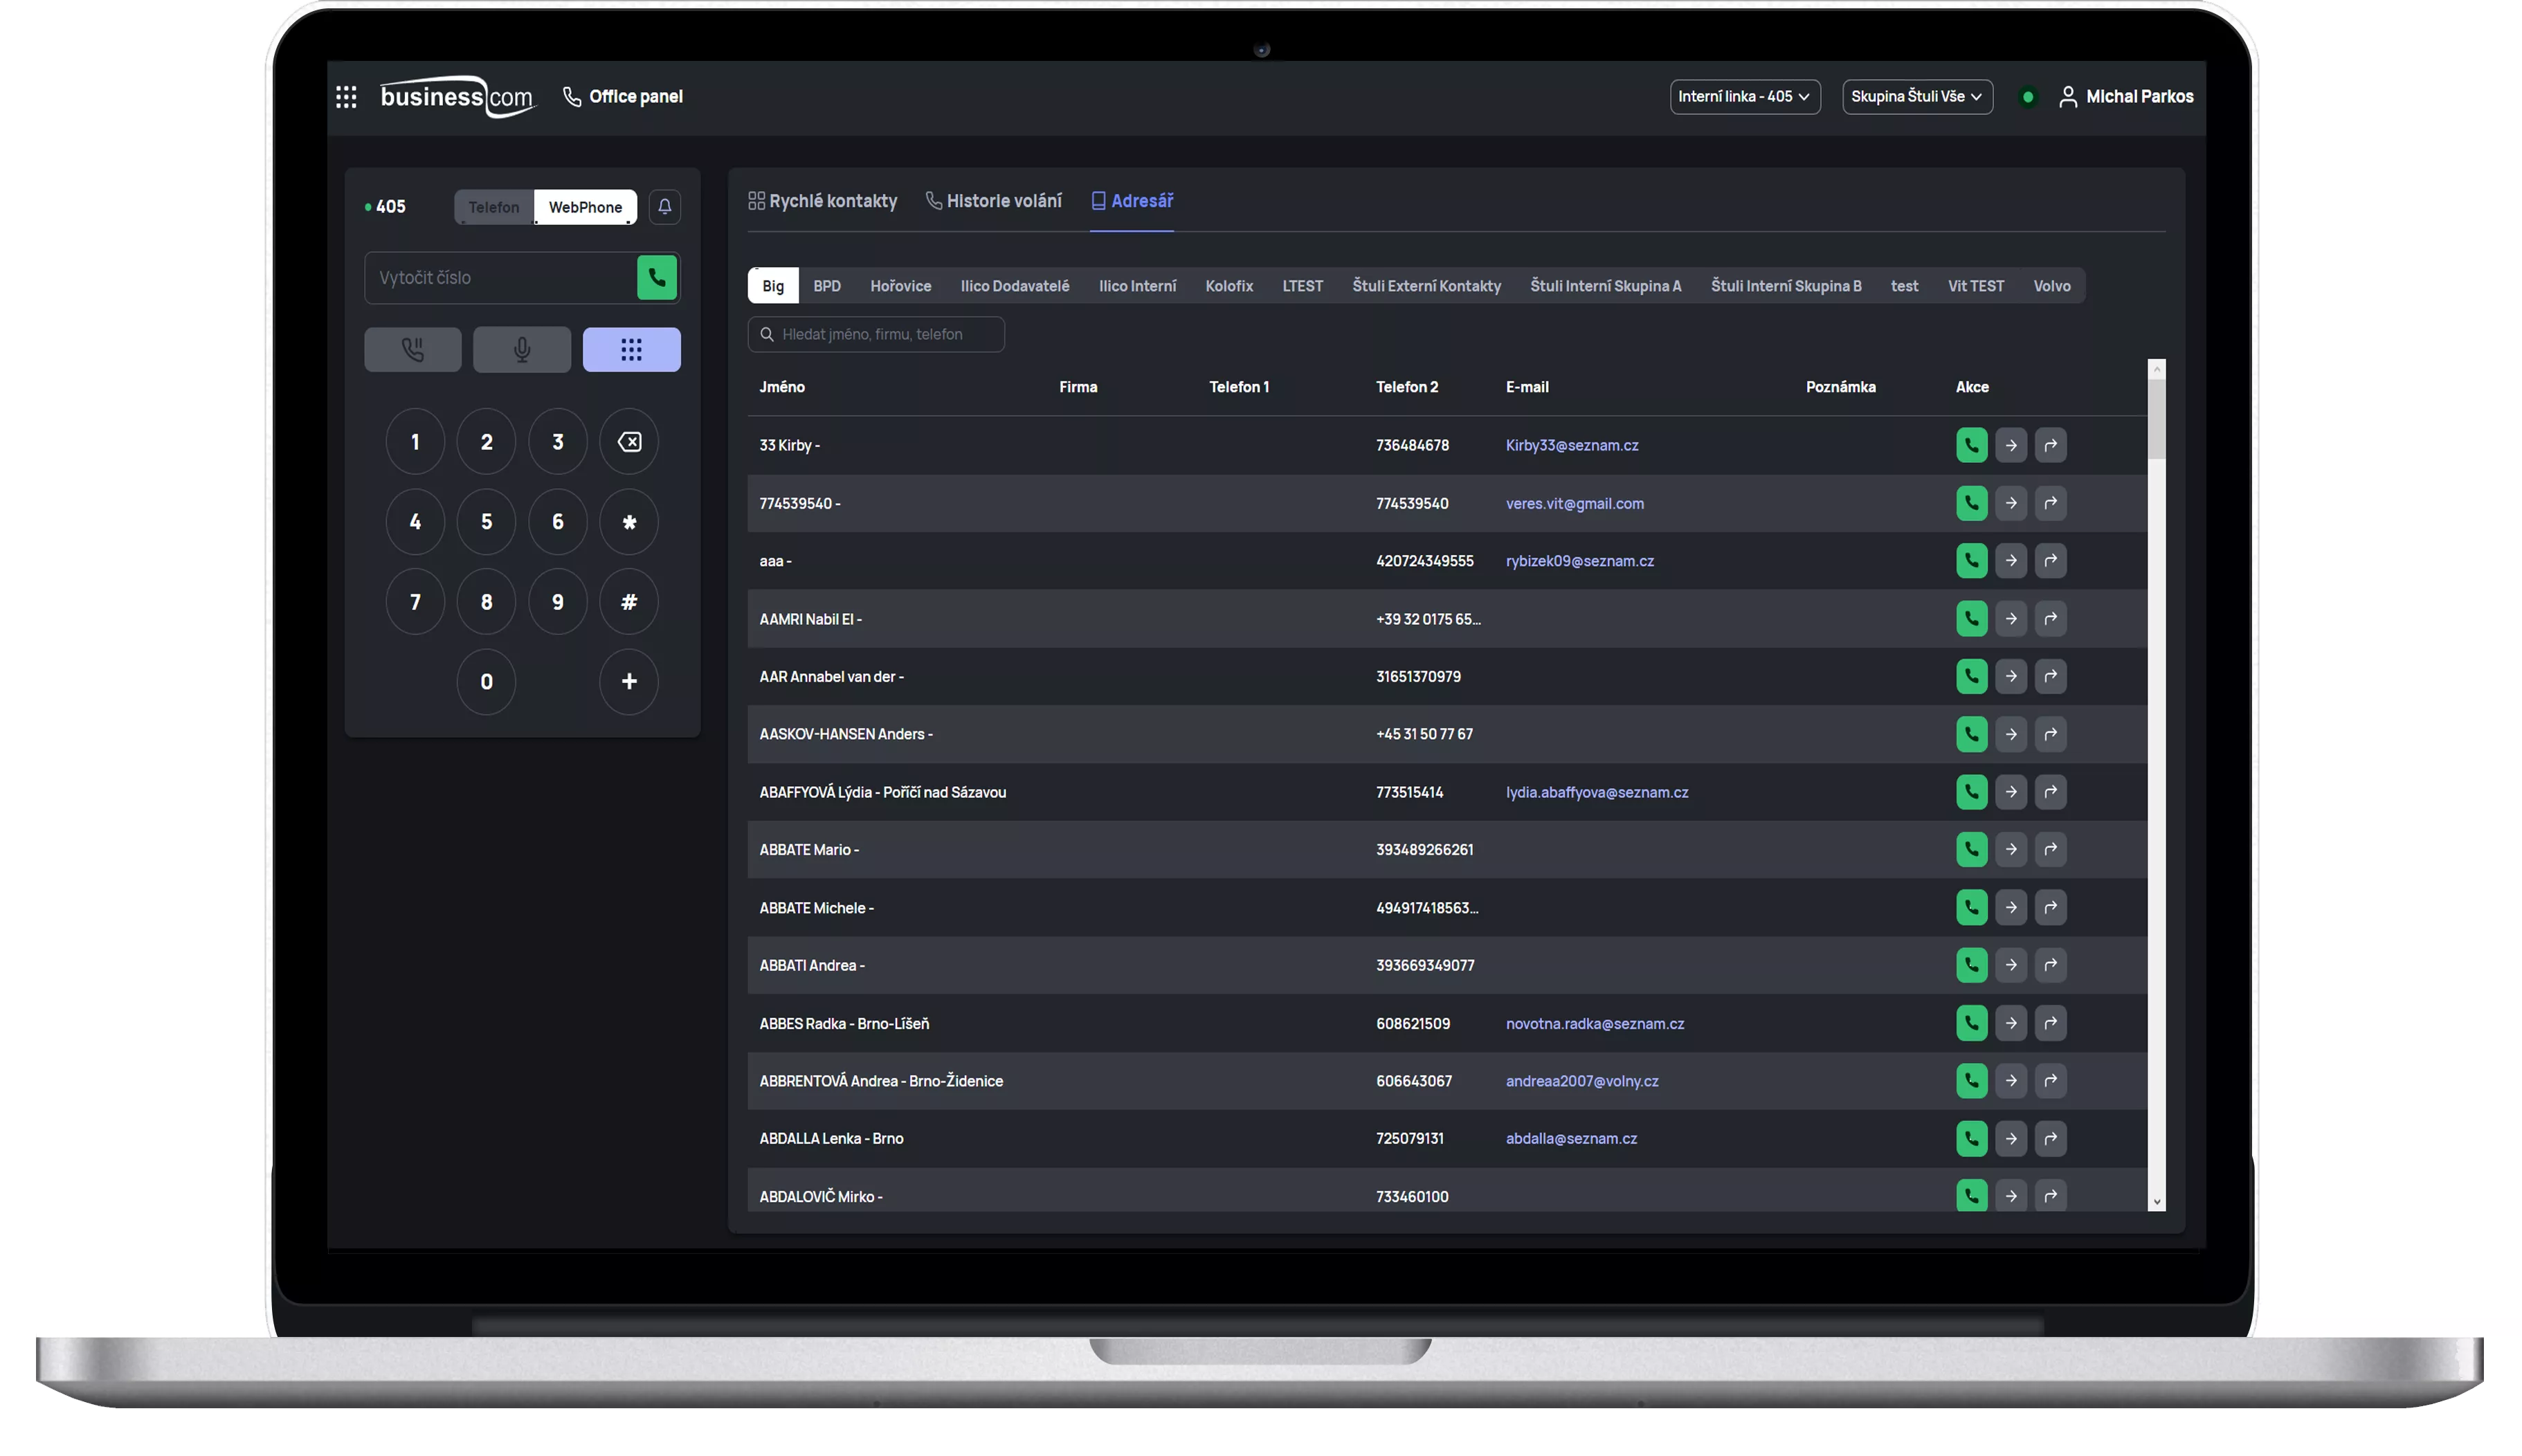Viewport: 2522px width, 1456px height.
Task: Open email novotna.radka@seznam.cz
Action: point(1594,1023)
